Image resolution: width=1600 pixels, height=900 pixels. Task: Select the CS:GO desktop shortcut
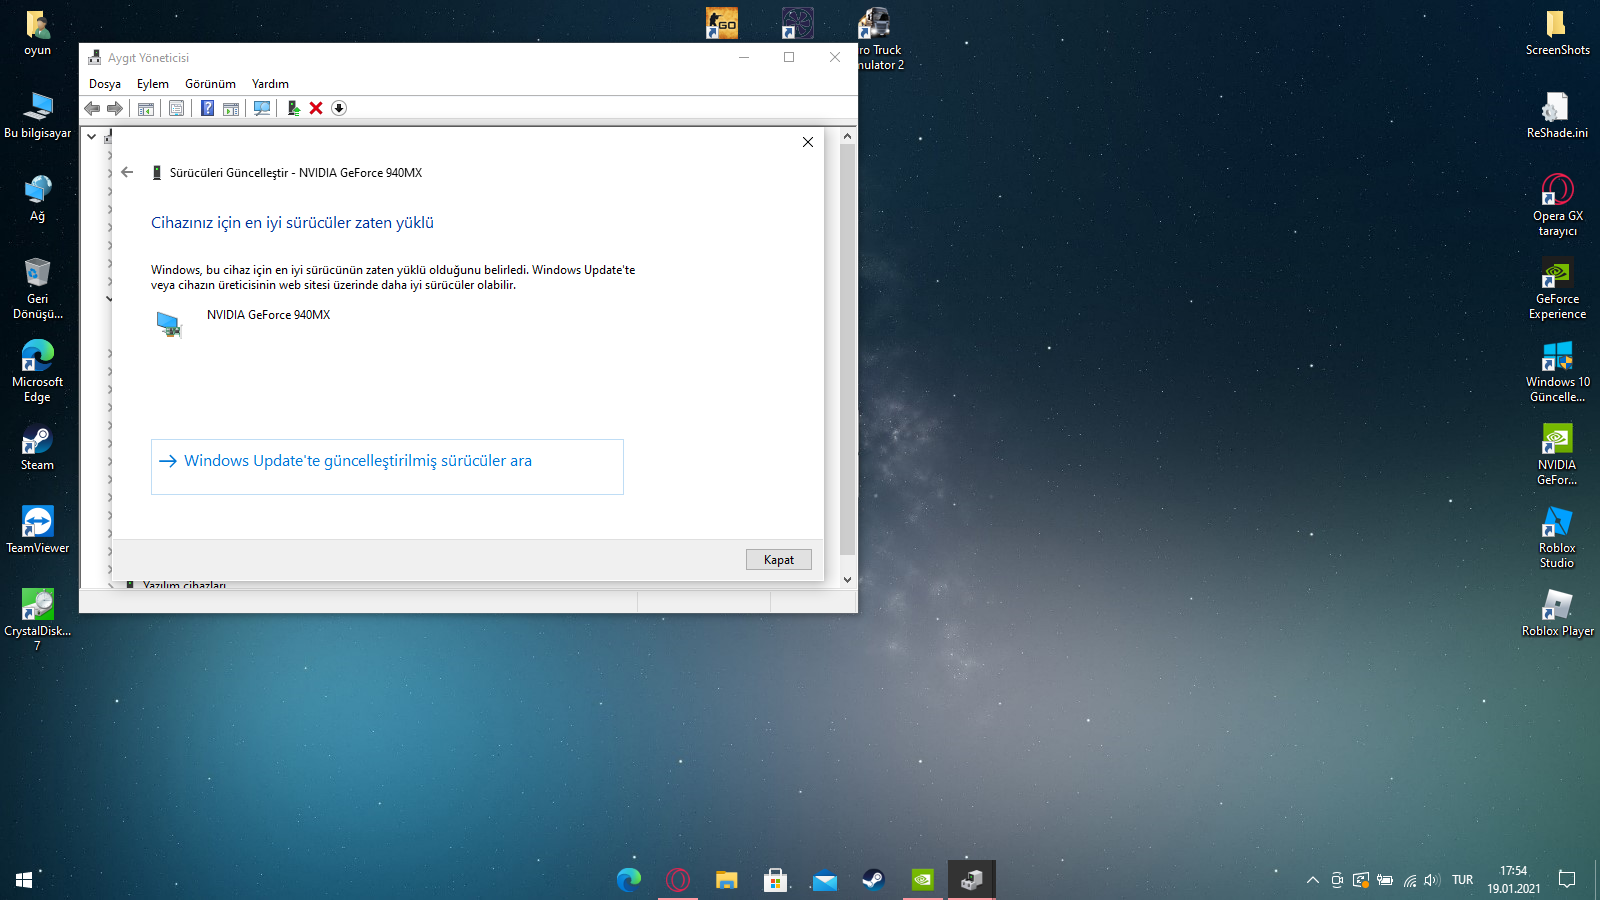pos(722,23)
